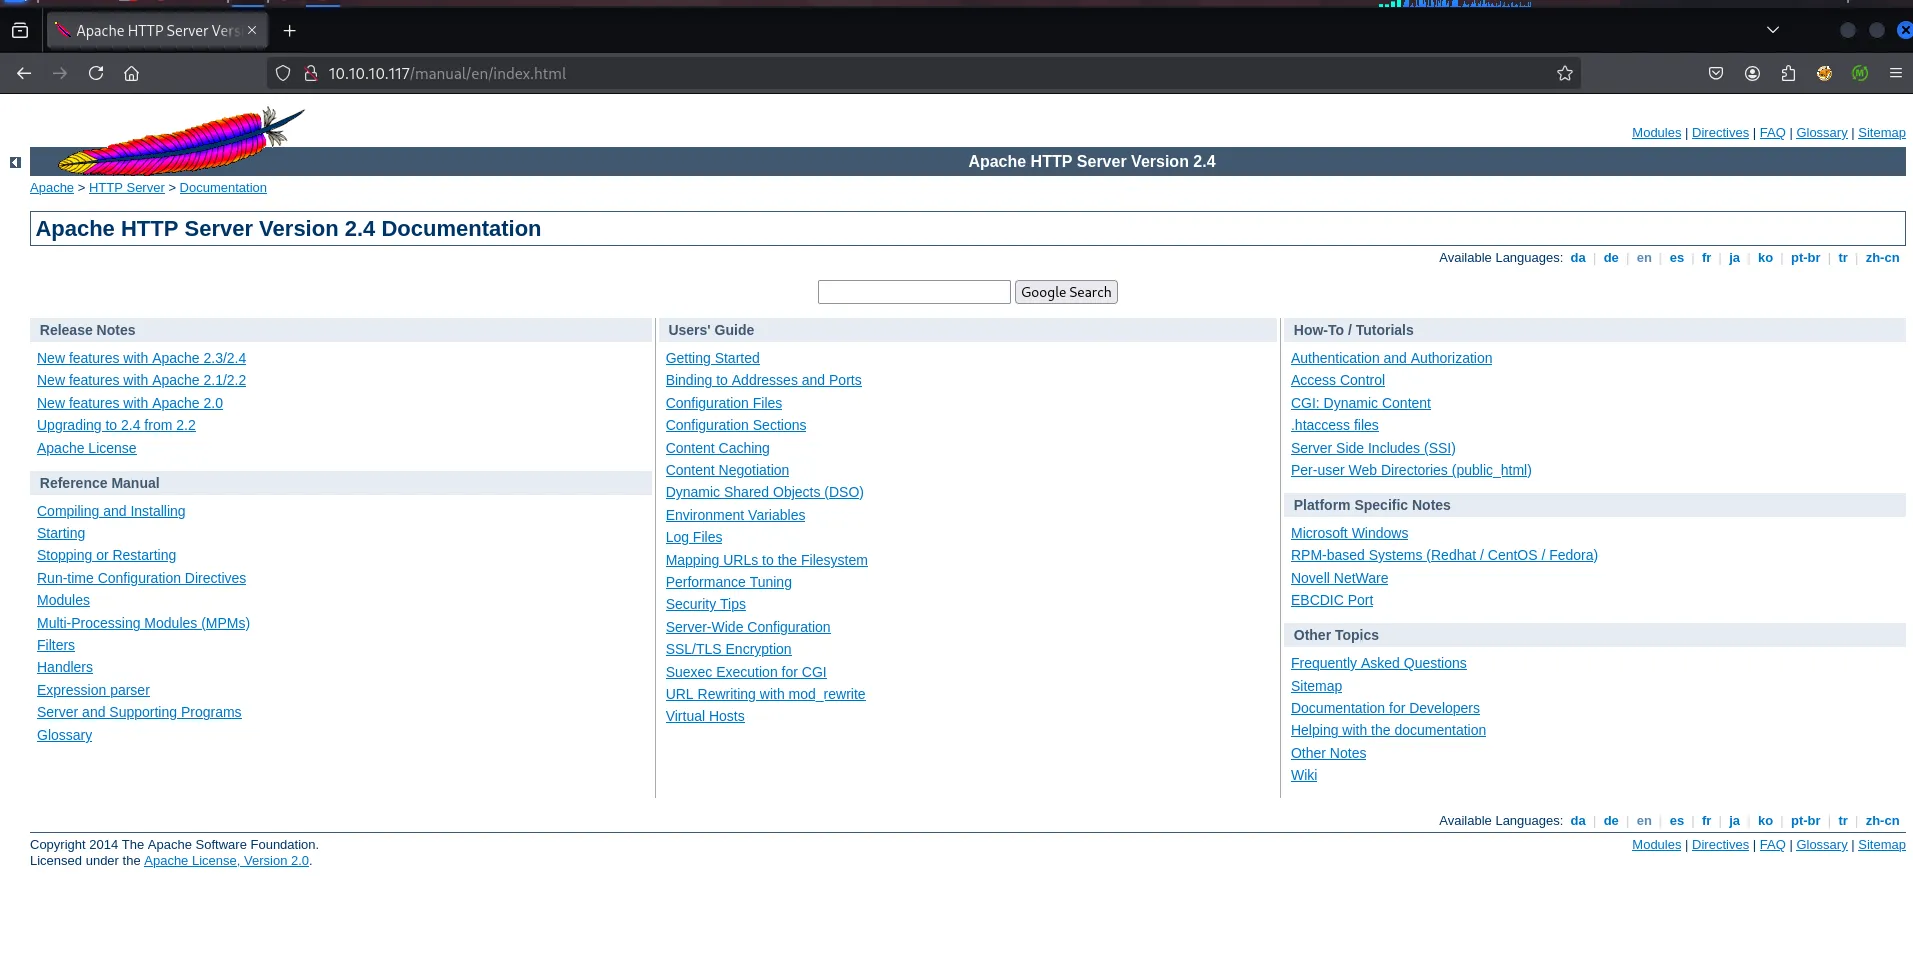Screen dimensions: 1913x953
Task: Open the list all tabs dropdown
Action: (1772, 30)
